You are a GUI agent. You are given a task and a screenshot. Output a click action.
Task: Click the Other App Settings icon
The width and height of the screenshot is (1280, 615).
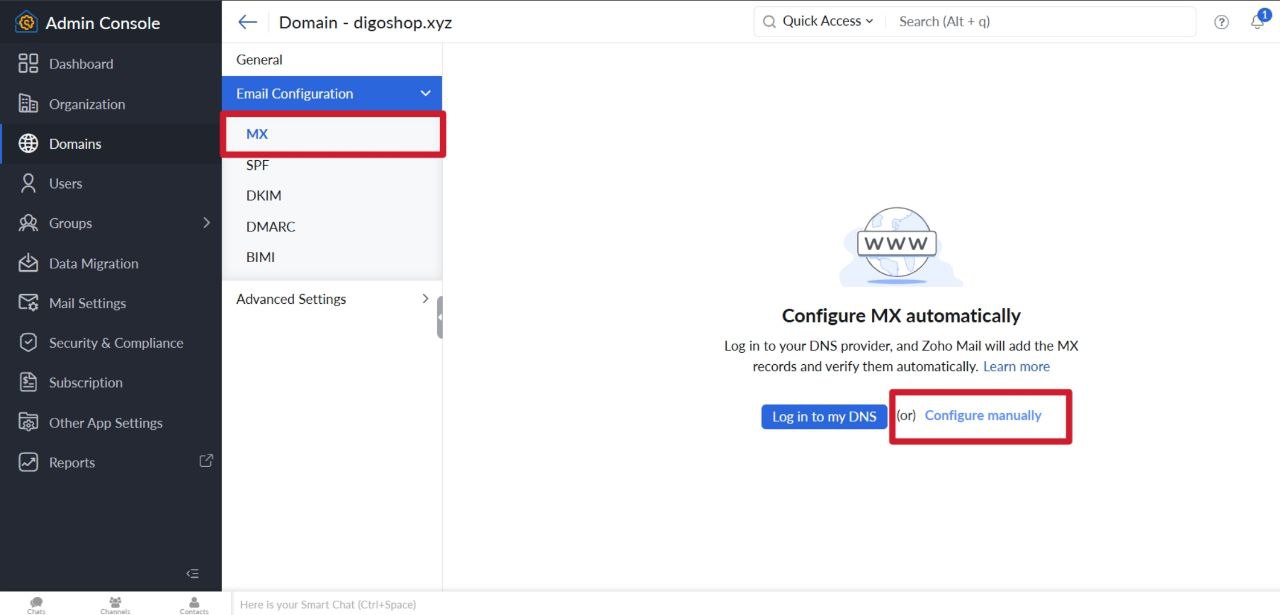point(28,422)
